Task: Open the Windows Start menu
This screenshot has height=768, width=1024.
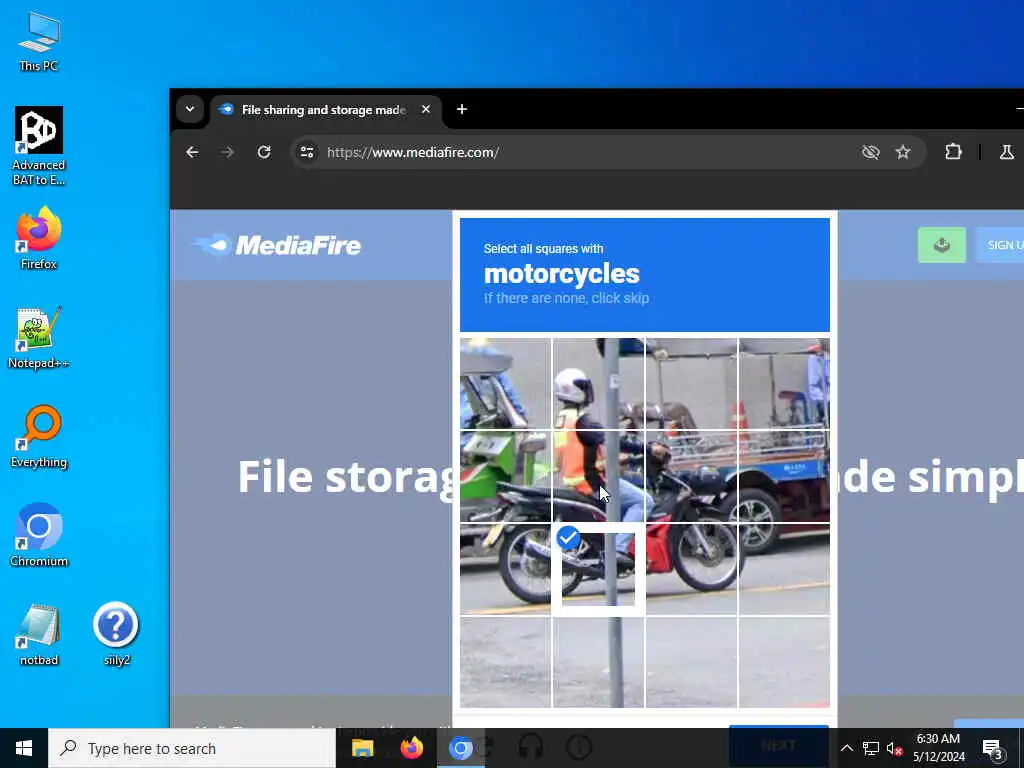Action: 24,748
